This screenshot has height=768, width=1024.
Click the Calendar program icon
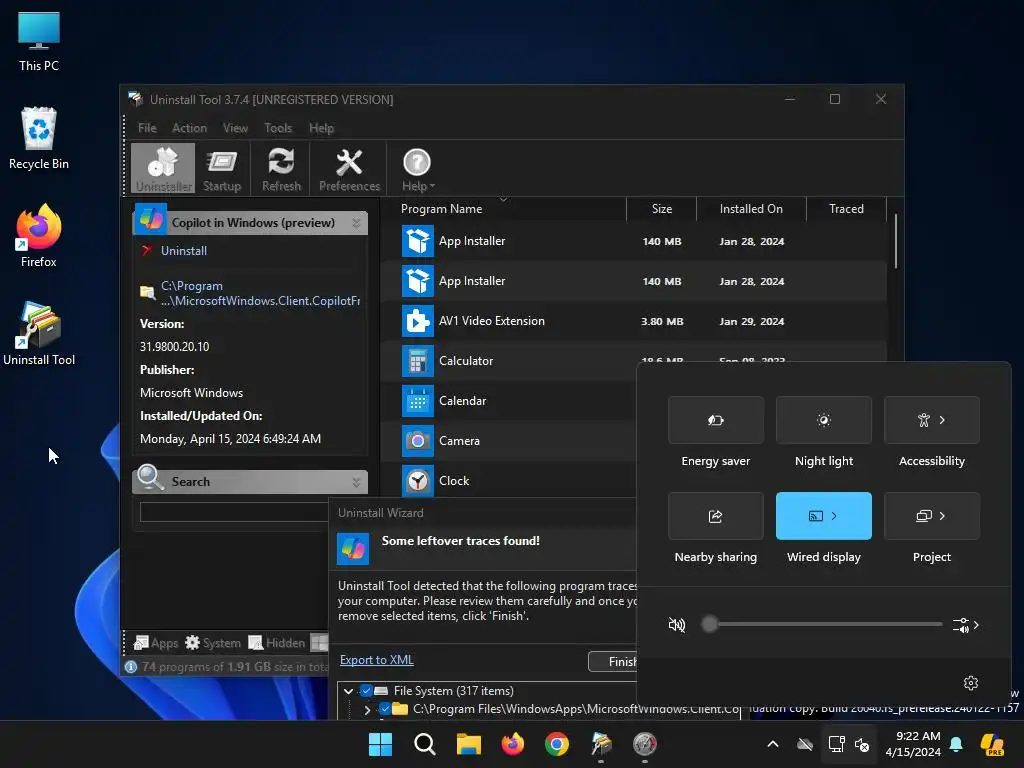(x=417, y=401)
